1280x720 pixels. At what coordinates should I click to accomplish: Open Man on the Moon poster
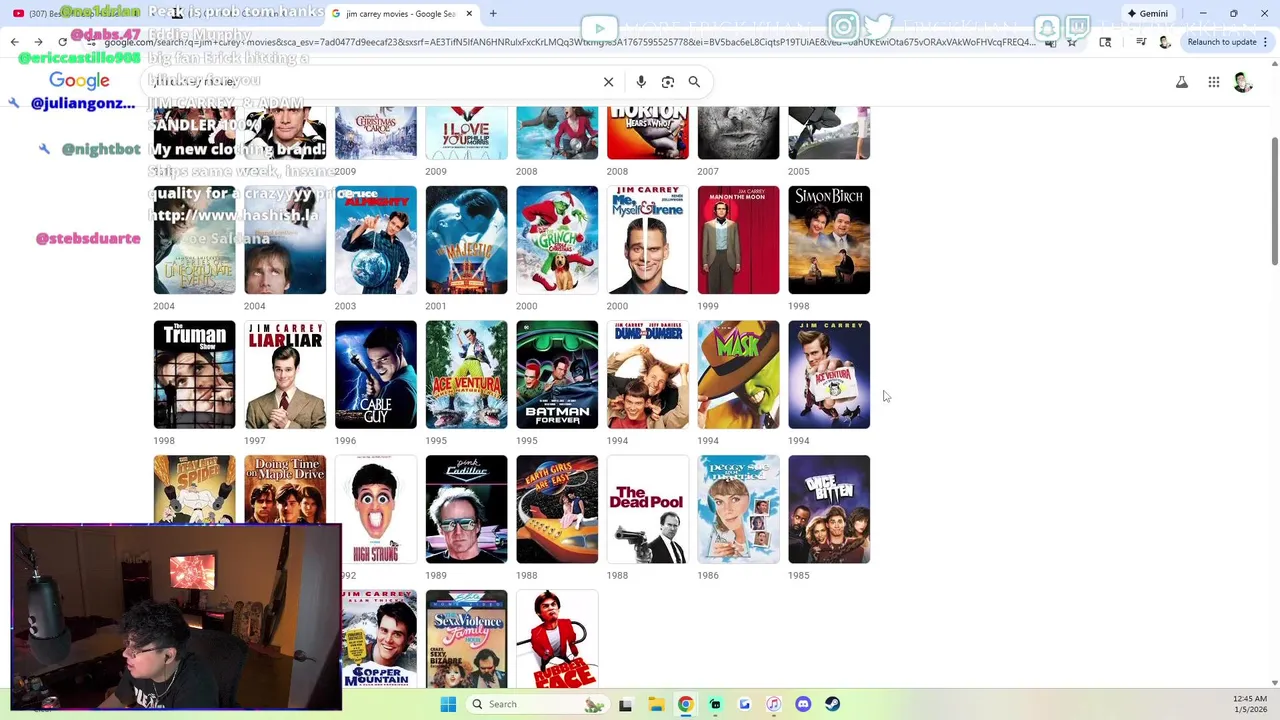click(738, 240)
